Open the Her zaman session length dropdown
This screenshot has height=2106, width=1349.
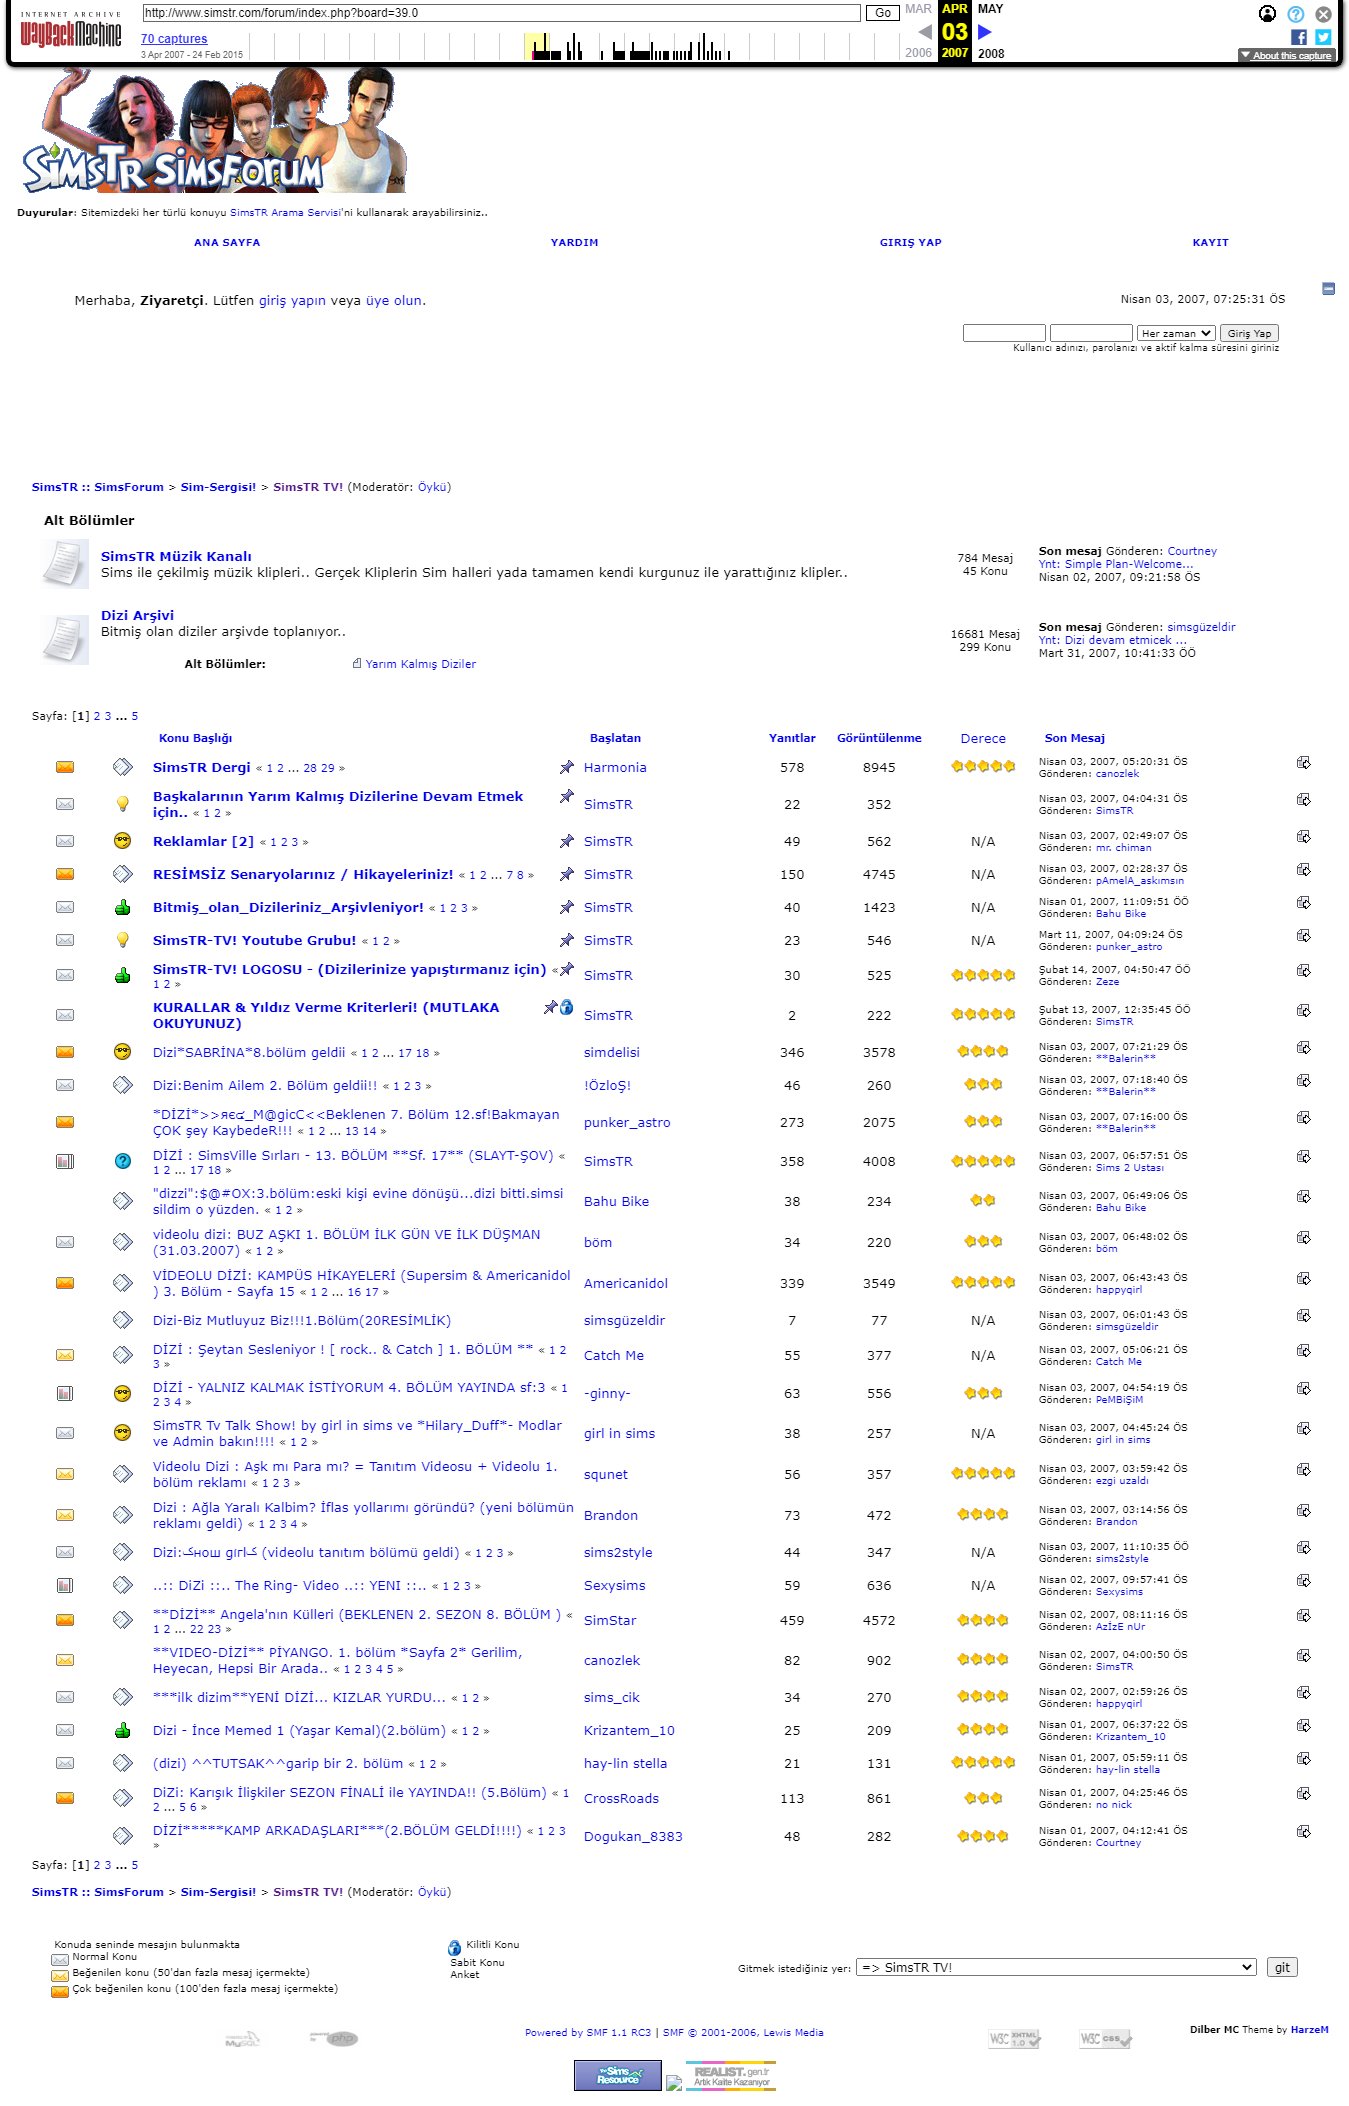pos(1176,333)
